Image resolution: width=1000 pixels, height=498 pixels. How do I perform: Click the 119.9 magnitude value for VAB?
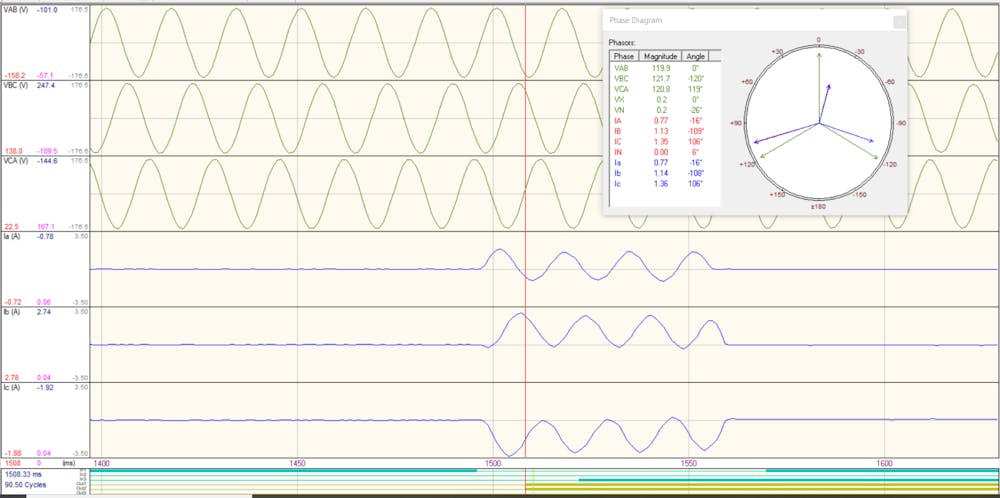click(x=661, y=68)
